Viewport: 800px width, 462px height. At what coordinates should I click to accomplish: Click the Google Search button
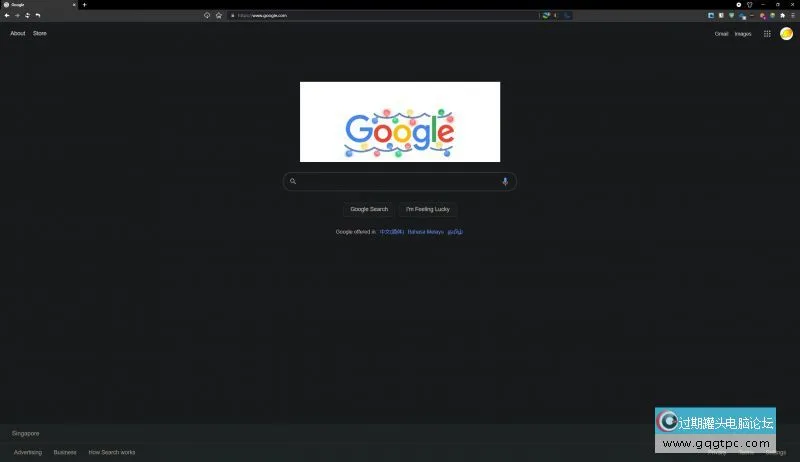click(x=369, y=209)
